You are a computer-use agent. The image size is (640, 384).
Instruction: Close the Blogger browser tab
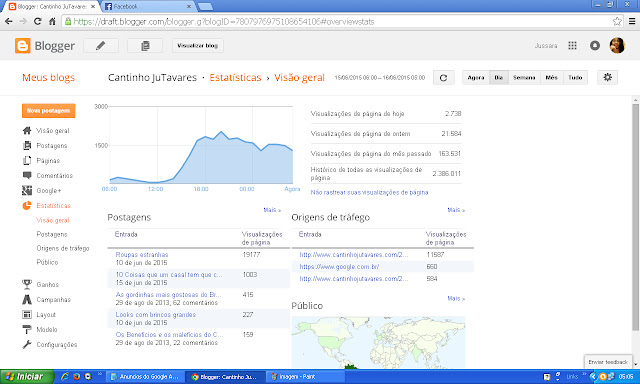click(93, 7)
